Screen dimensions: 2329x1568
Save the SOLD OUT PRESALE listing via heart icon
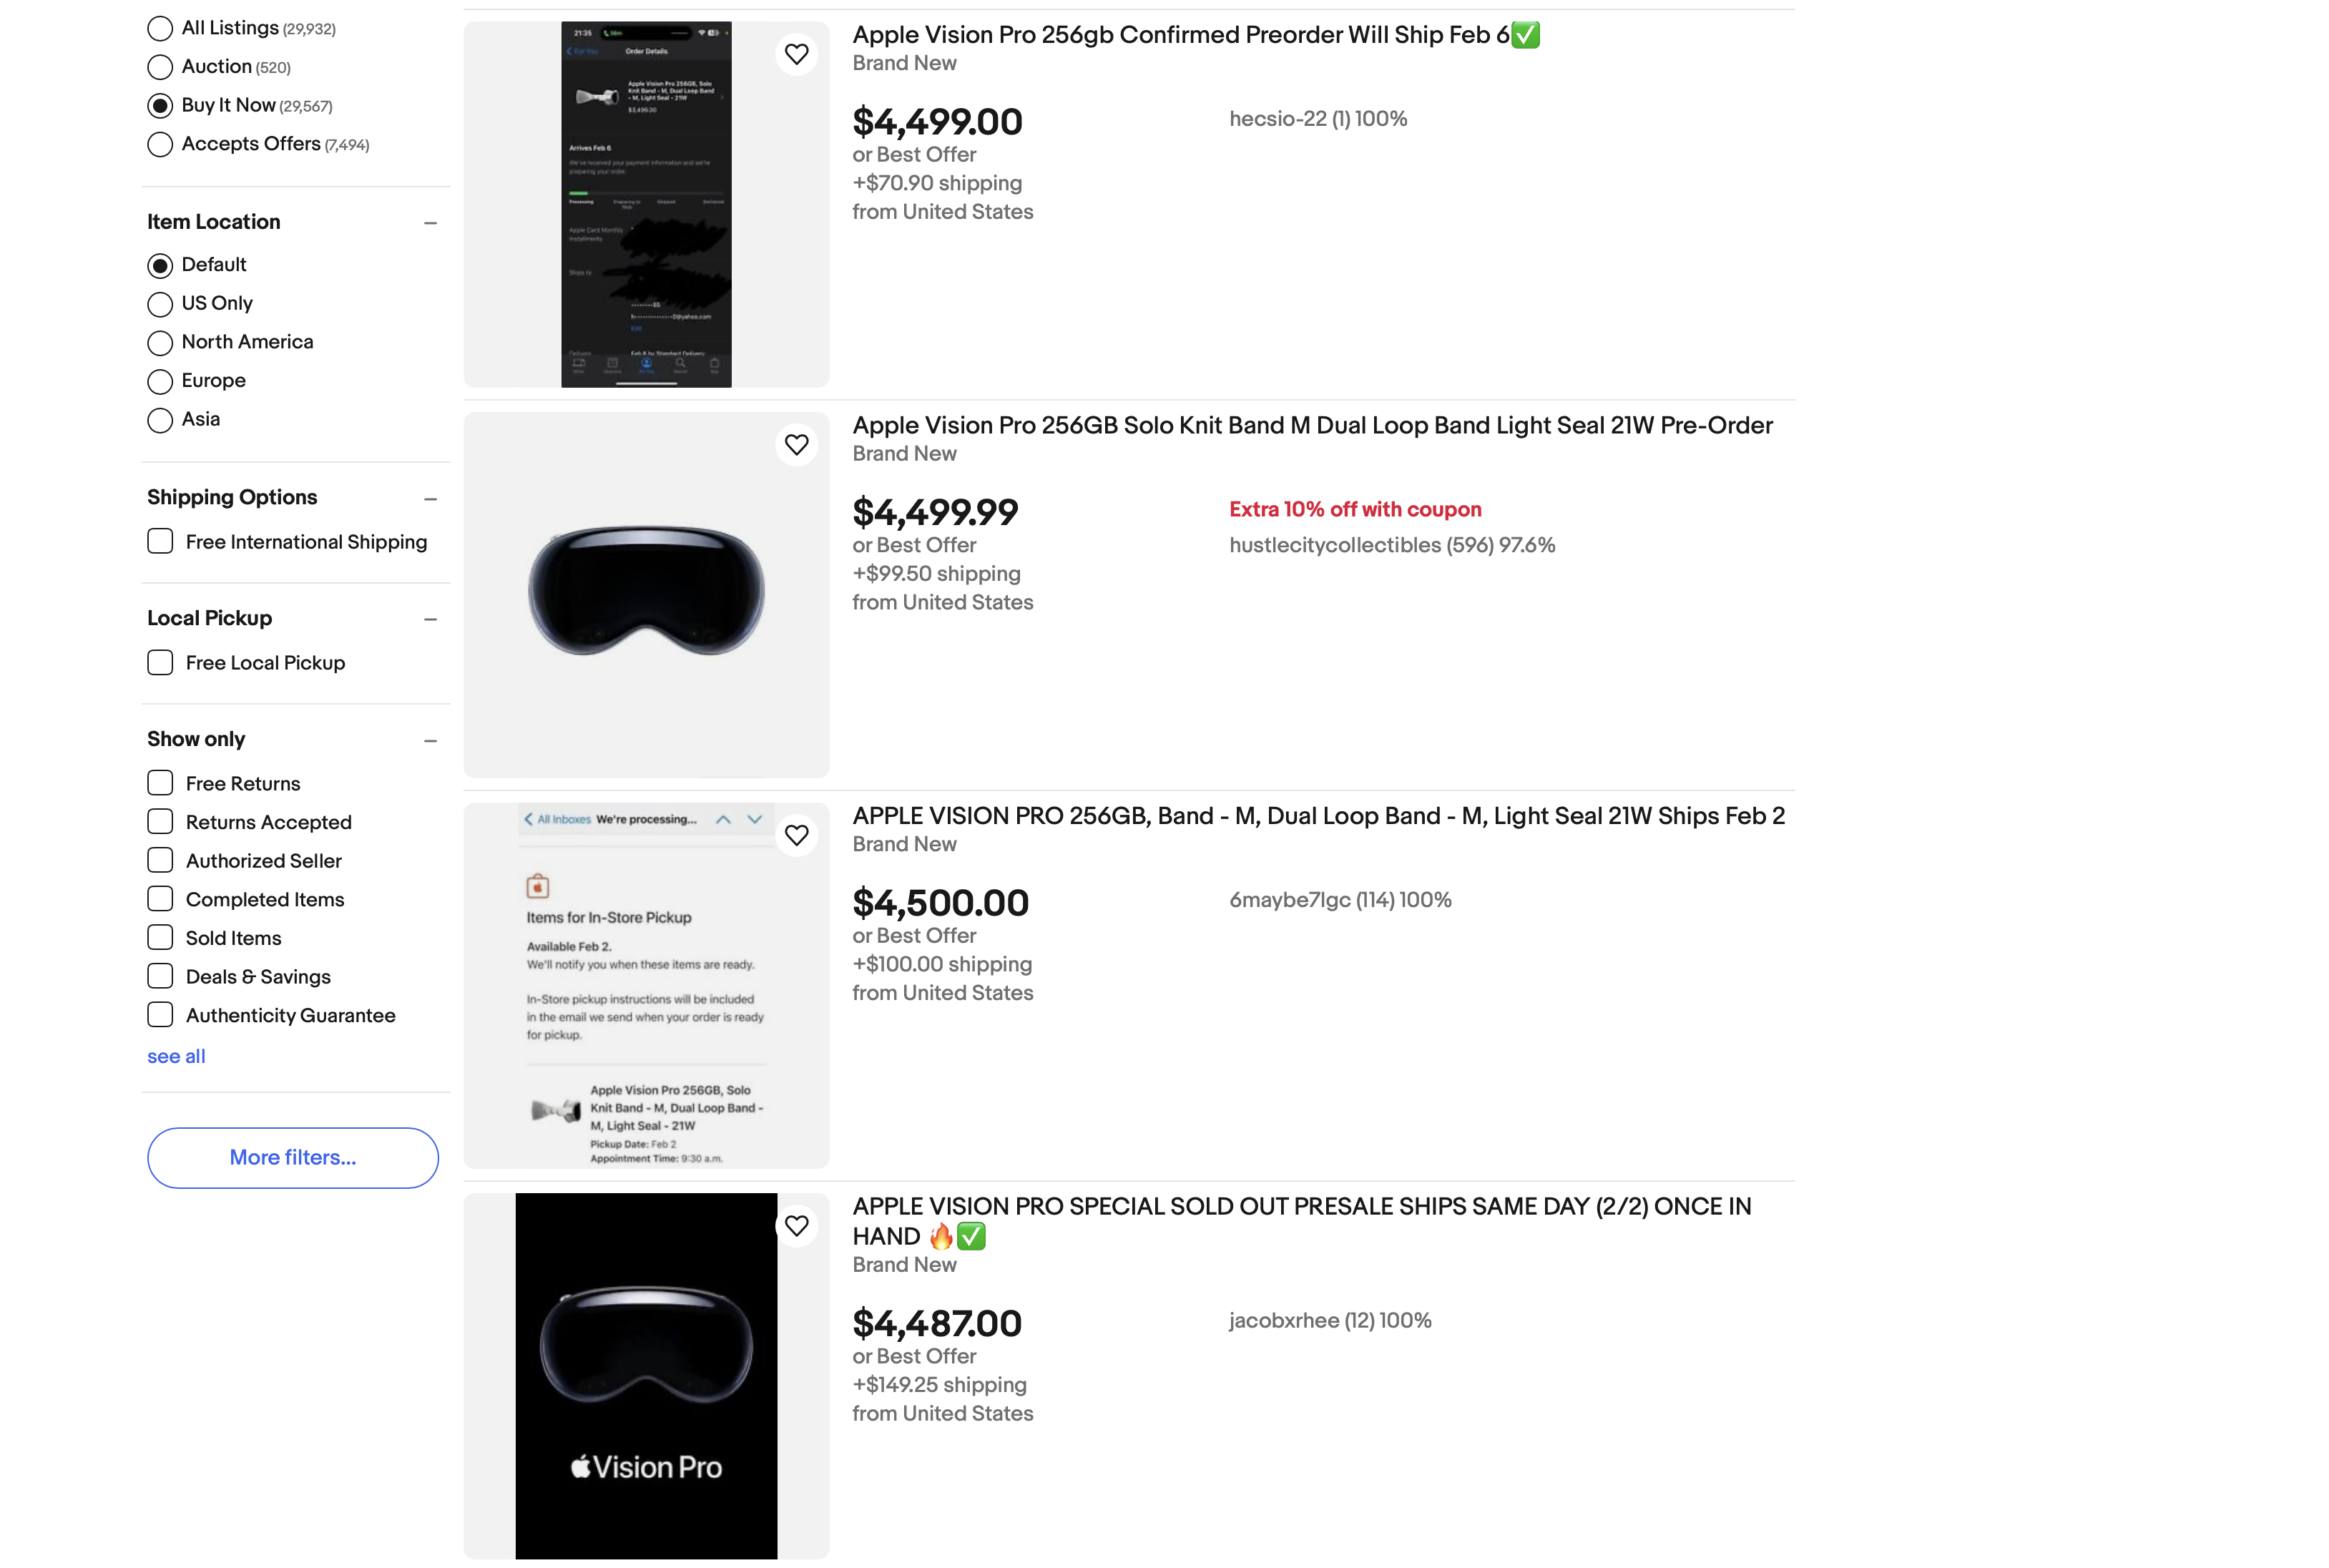[797, 1225]
